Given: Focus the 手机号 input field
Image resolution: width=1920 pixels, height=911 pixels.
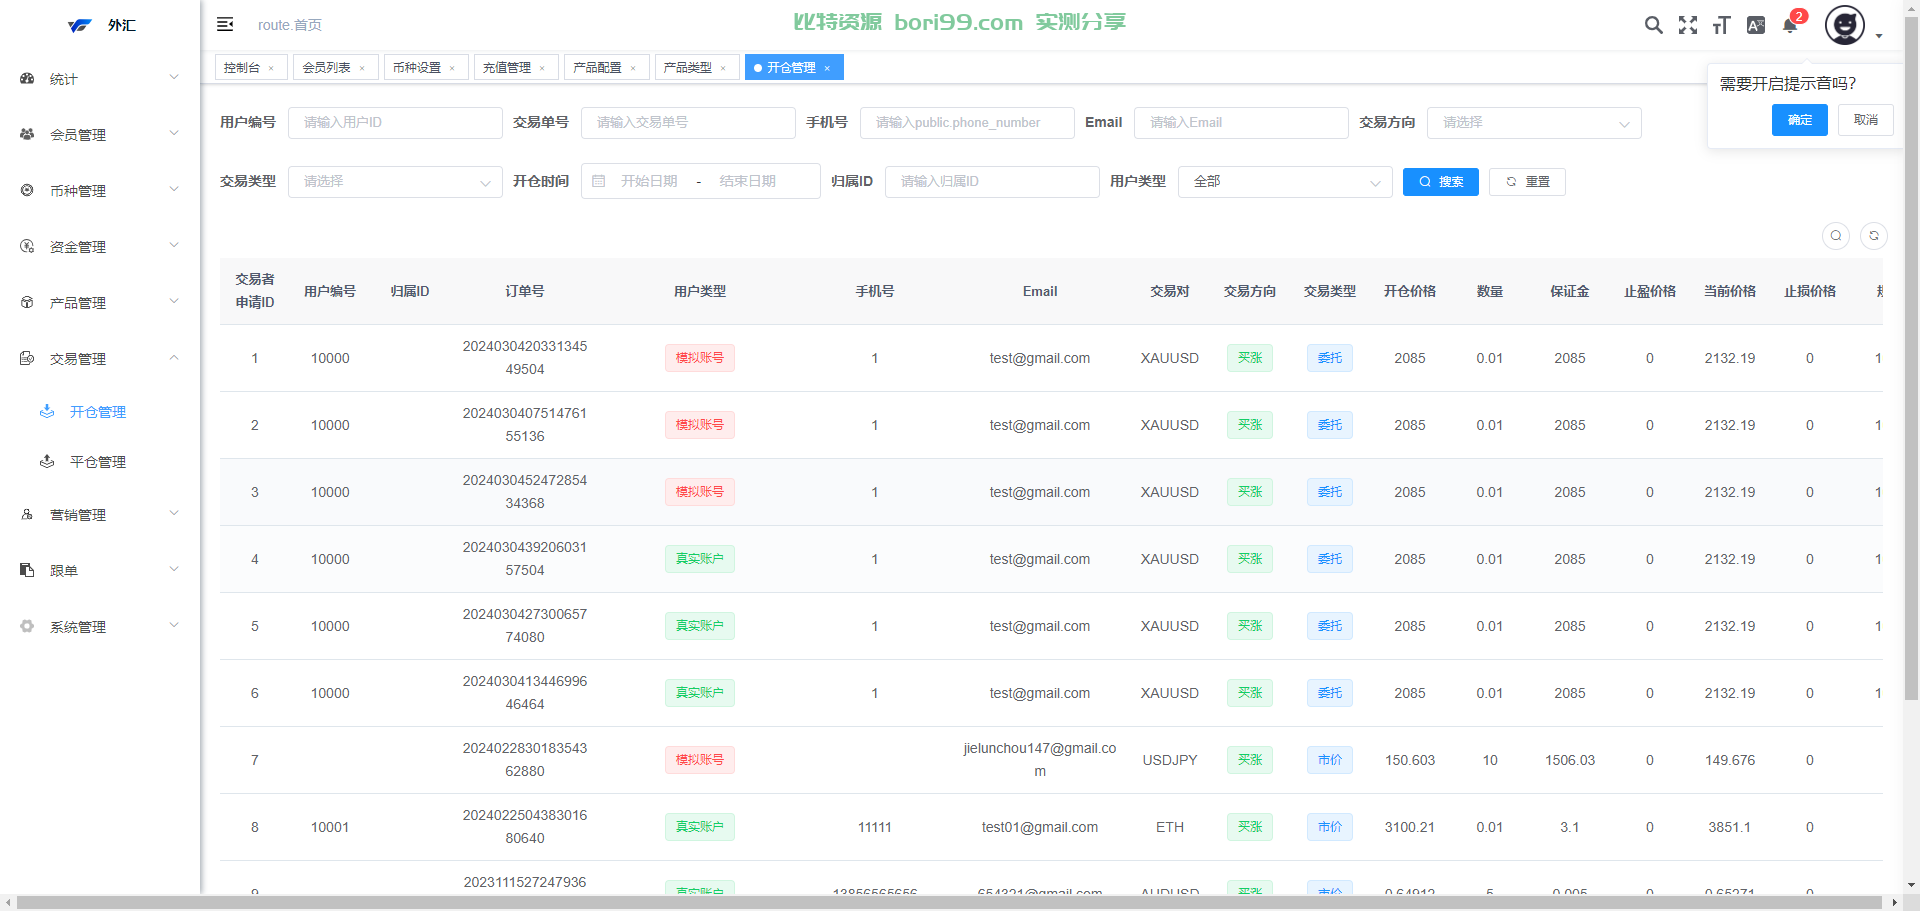Looking at the screenshot, I should (967, 123).
